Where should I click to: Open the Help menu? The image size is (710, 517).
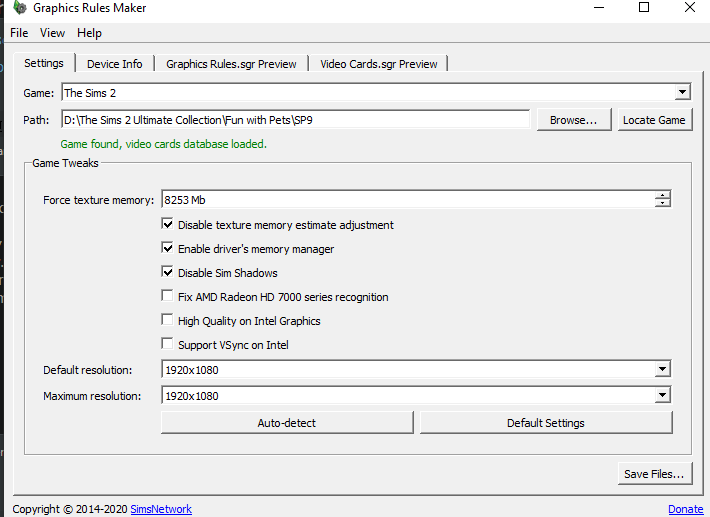pos(89,33)
